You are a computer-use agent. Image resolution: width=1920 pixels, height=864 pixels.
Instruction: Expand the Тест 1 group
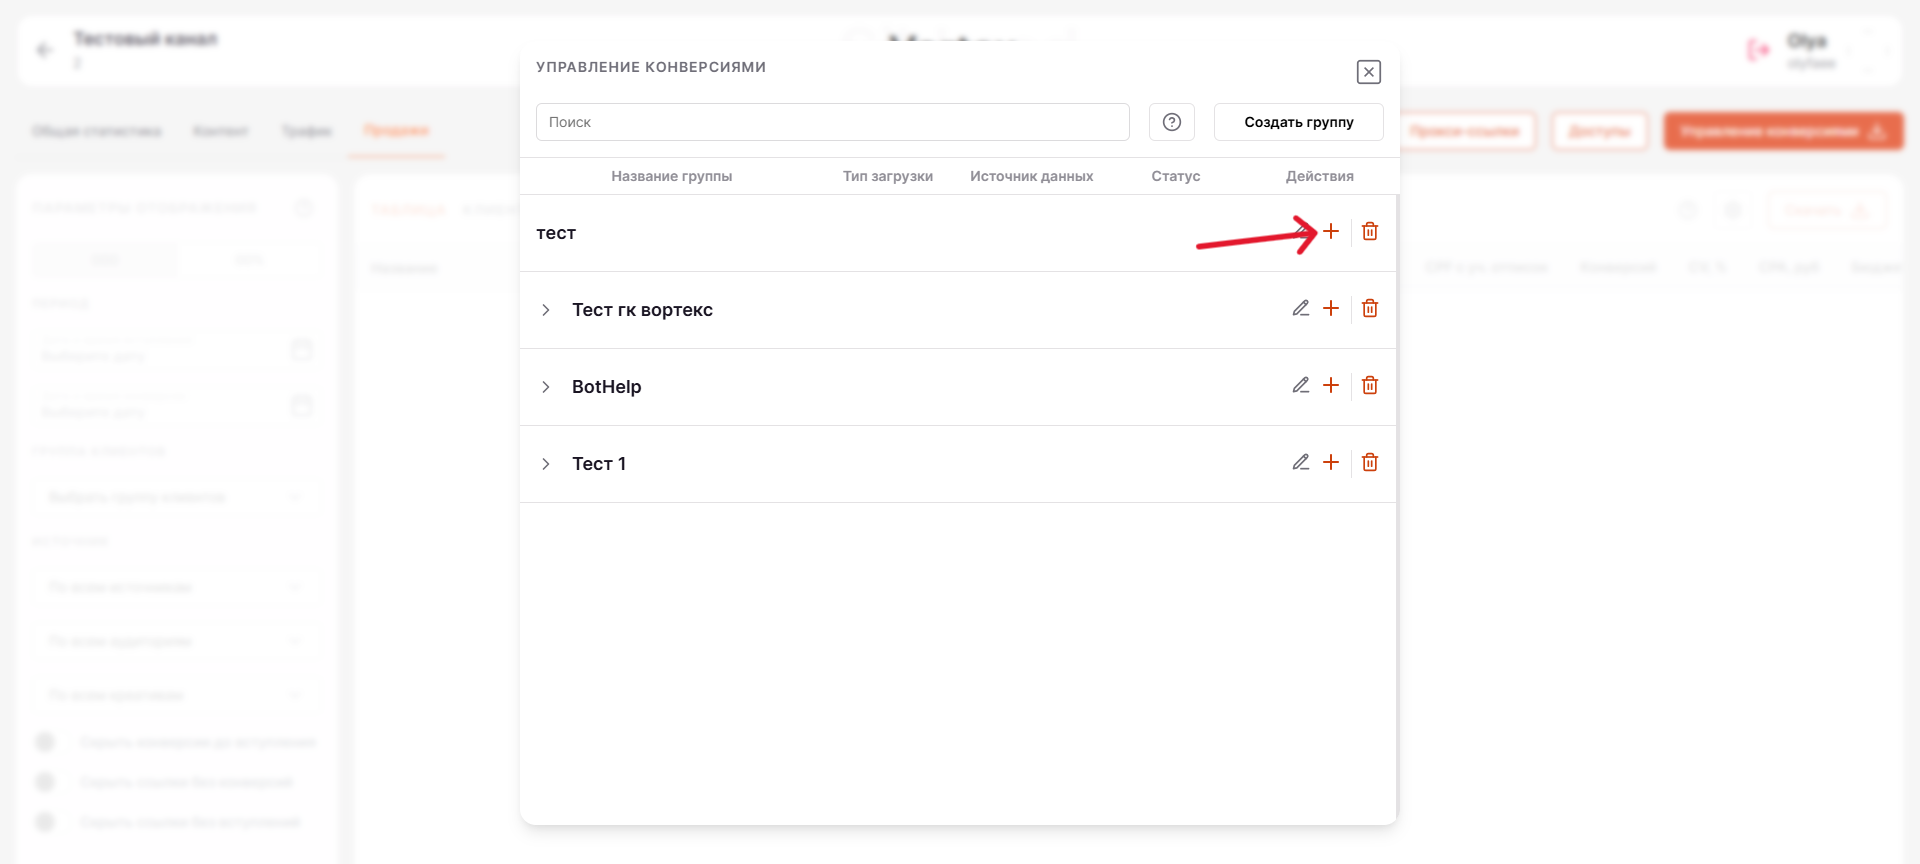(x=546, y=464)
